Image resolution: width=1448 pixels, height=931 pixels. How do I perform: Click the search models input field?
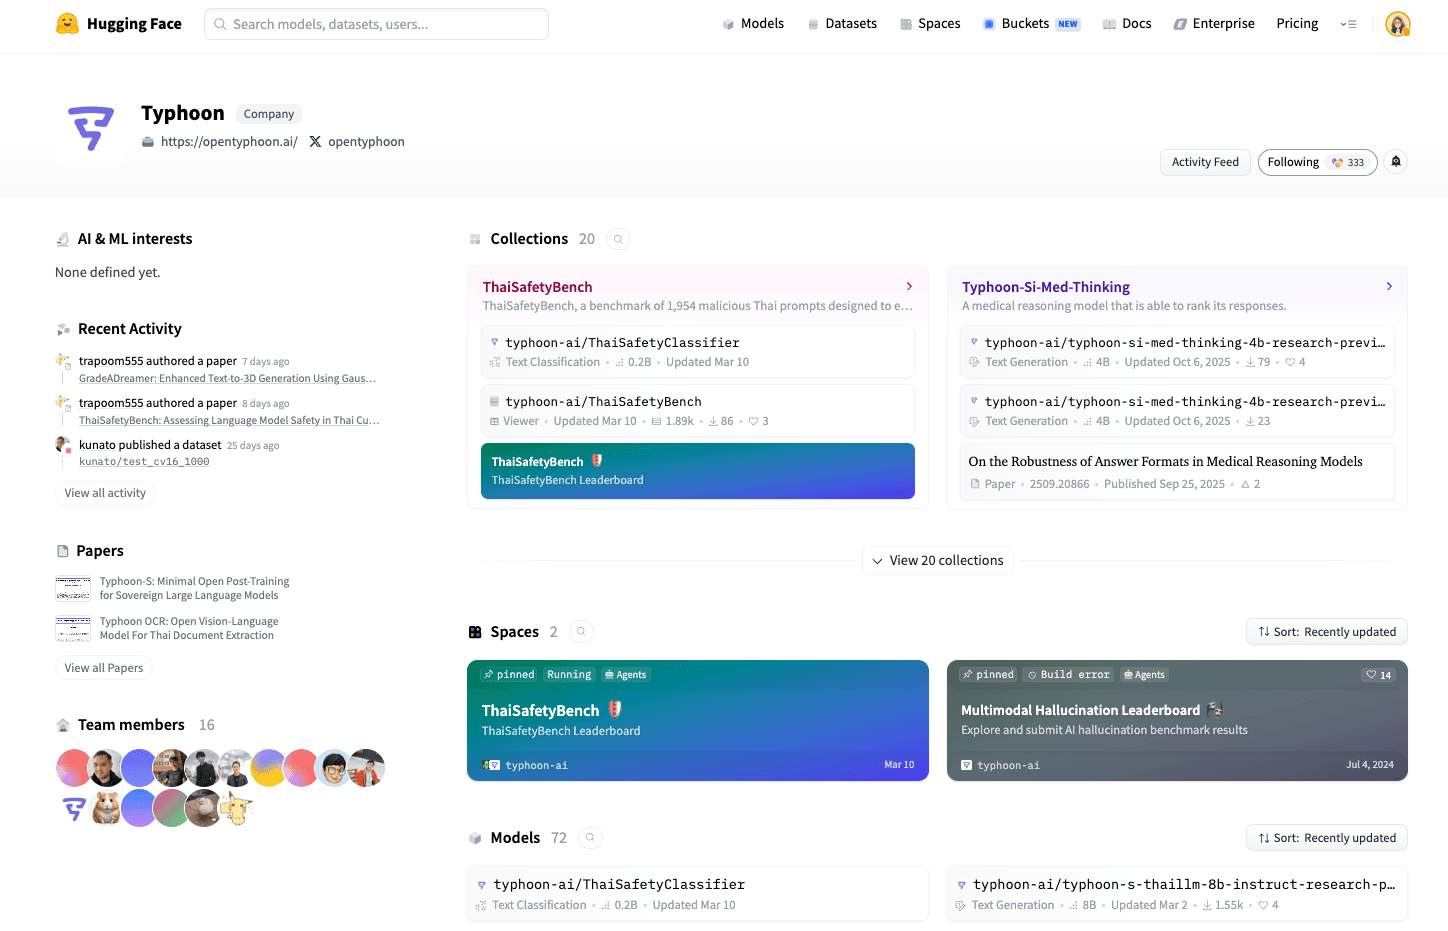(376, 24)
